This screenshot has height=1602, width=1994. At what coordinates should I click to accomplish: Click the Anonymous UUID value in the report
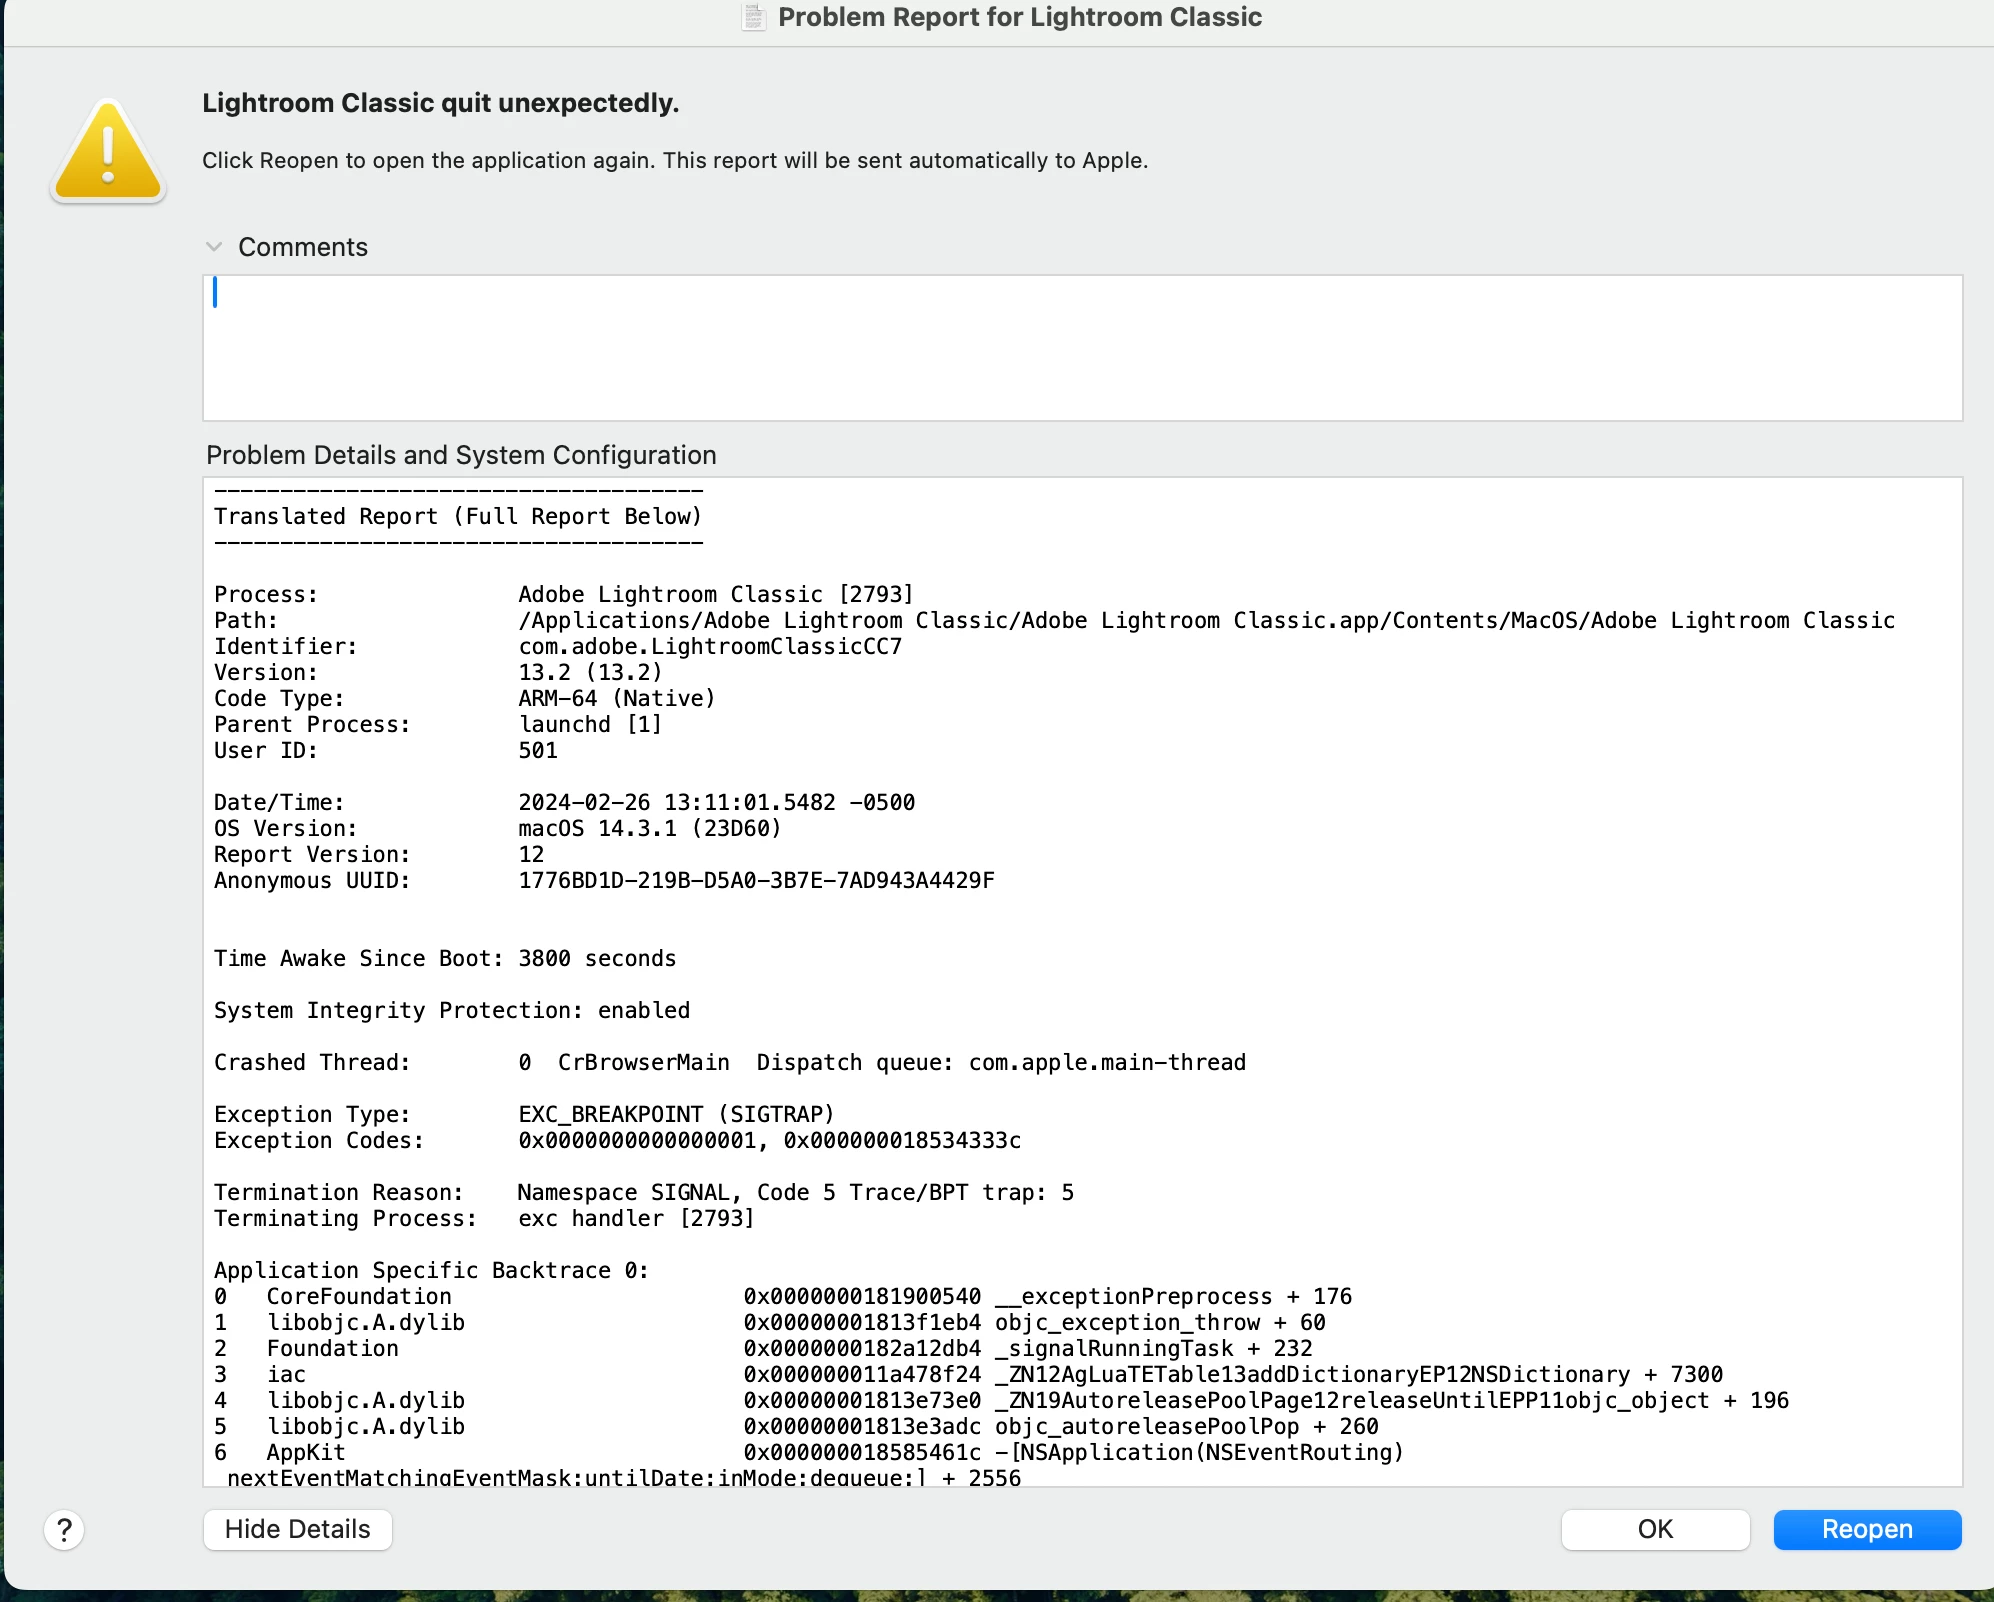coord(756,880)
